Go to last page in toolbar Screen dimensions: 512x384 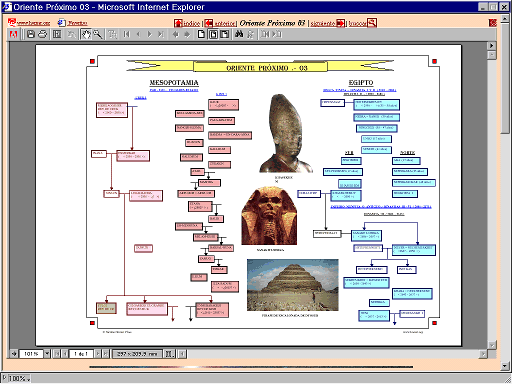coord(161,34)
